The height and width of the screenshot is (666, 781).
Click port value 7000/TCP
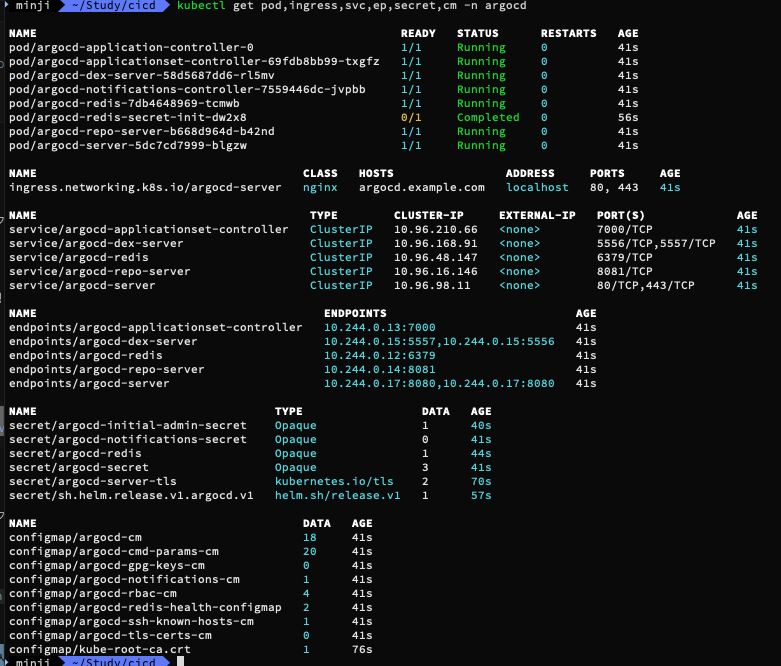(625, 229)
